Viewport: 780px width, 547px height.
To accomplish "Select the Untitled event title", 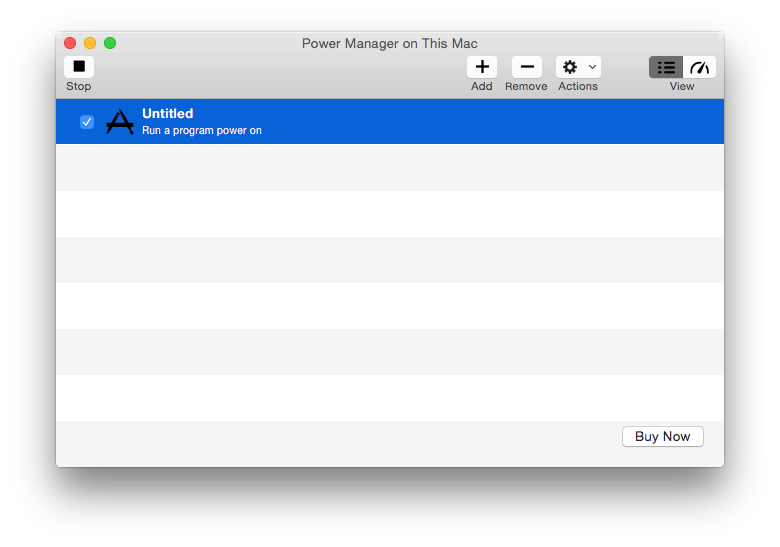I will coord(168,113).
